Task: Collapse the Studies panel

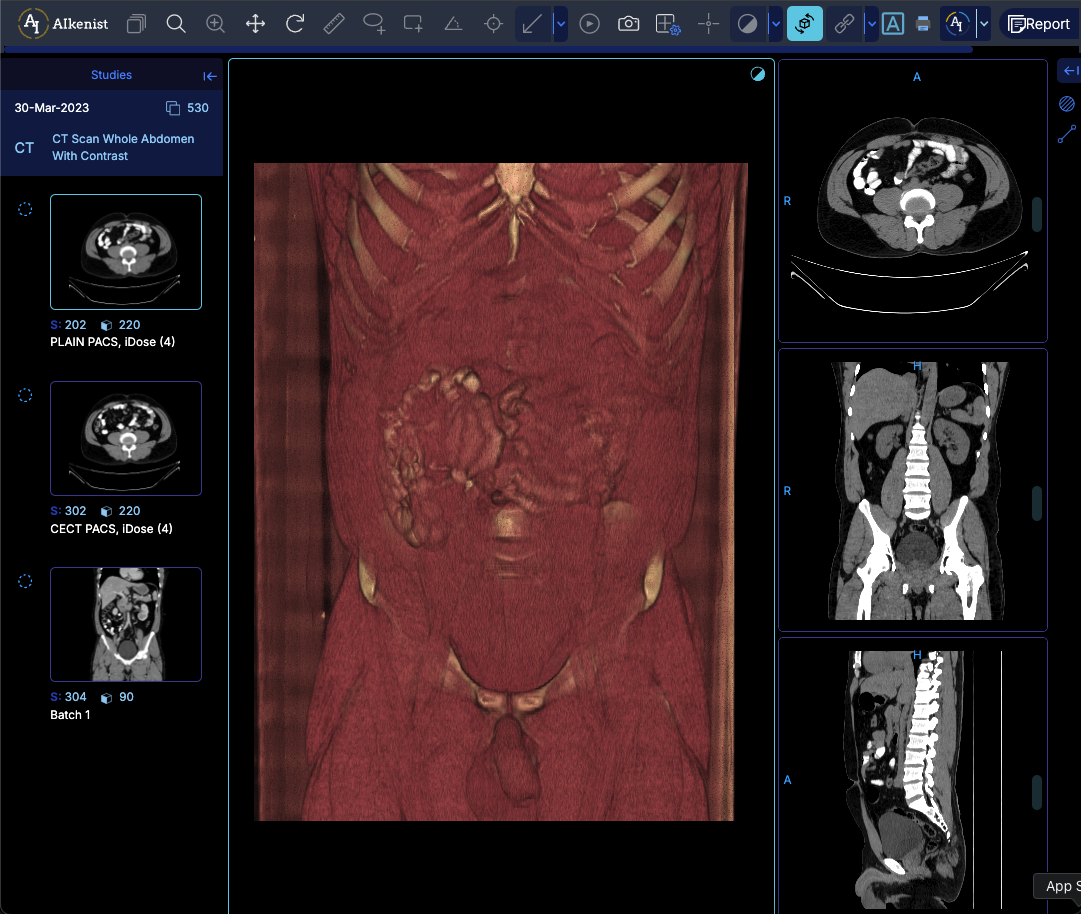Action: [x=210, y=75]
